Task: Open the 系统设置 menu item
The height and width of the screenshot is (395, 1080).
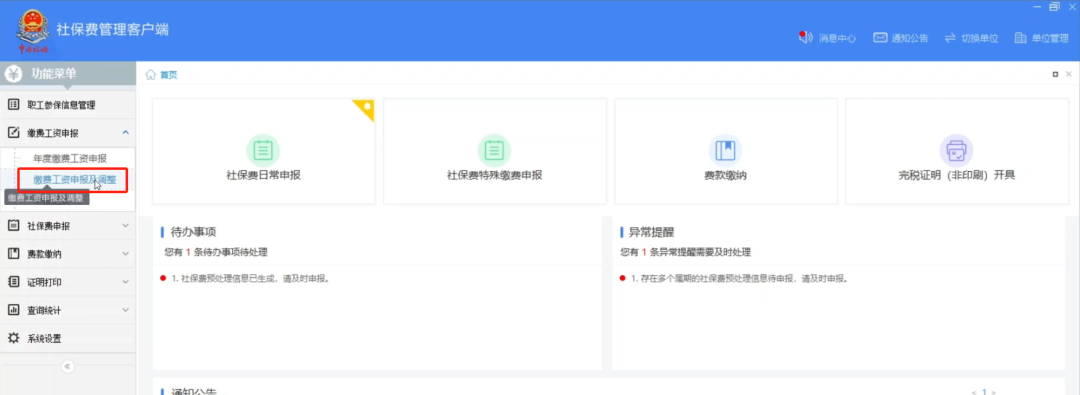Action: click(x=68, y=338)
